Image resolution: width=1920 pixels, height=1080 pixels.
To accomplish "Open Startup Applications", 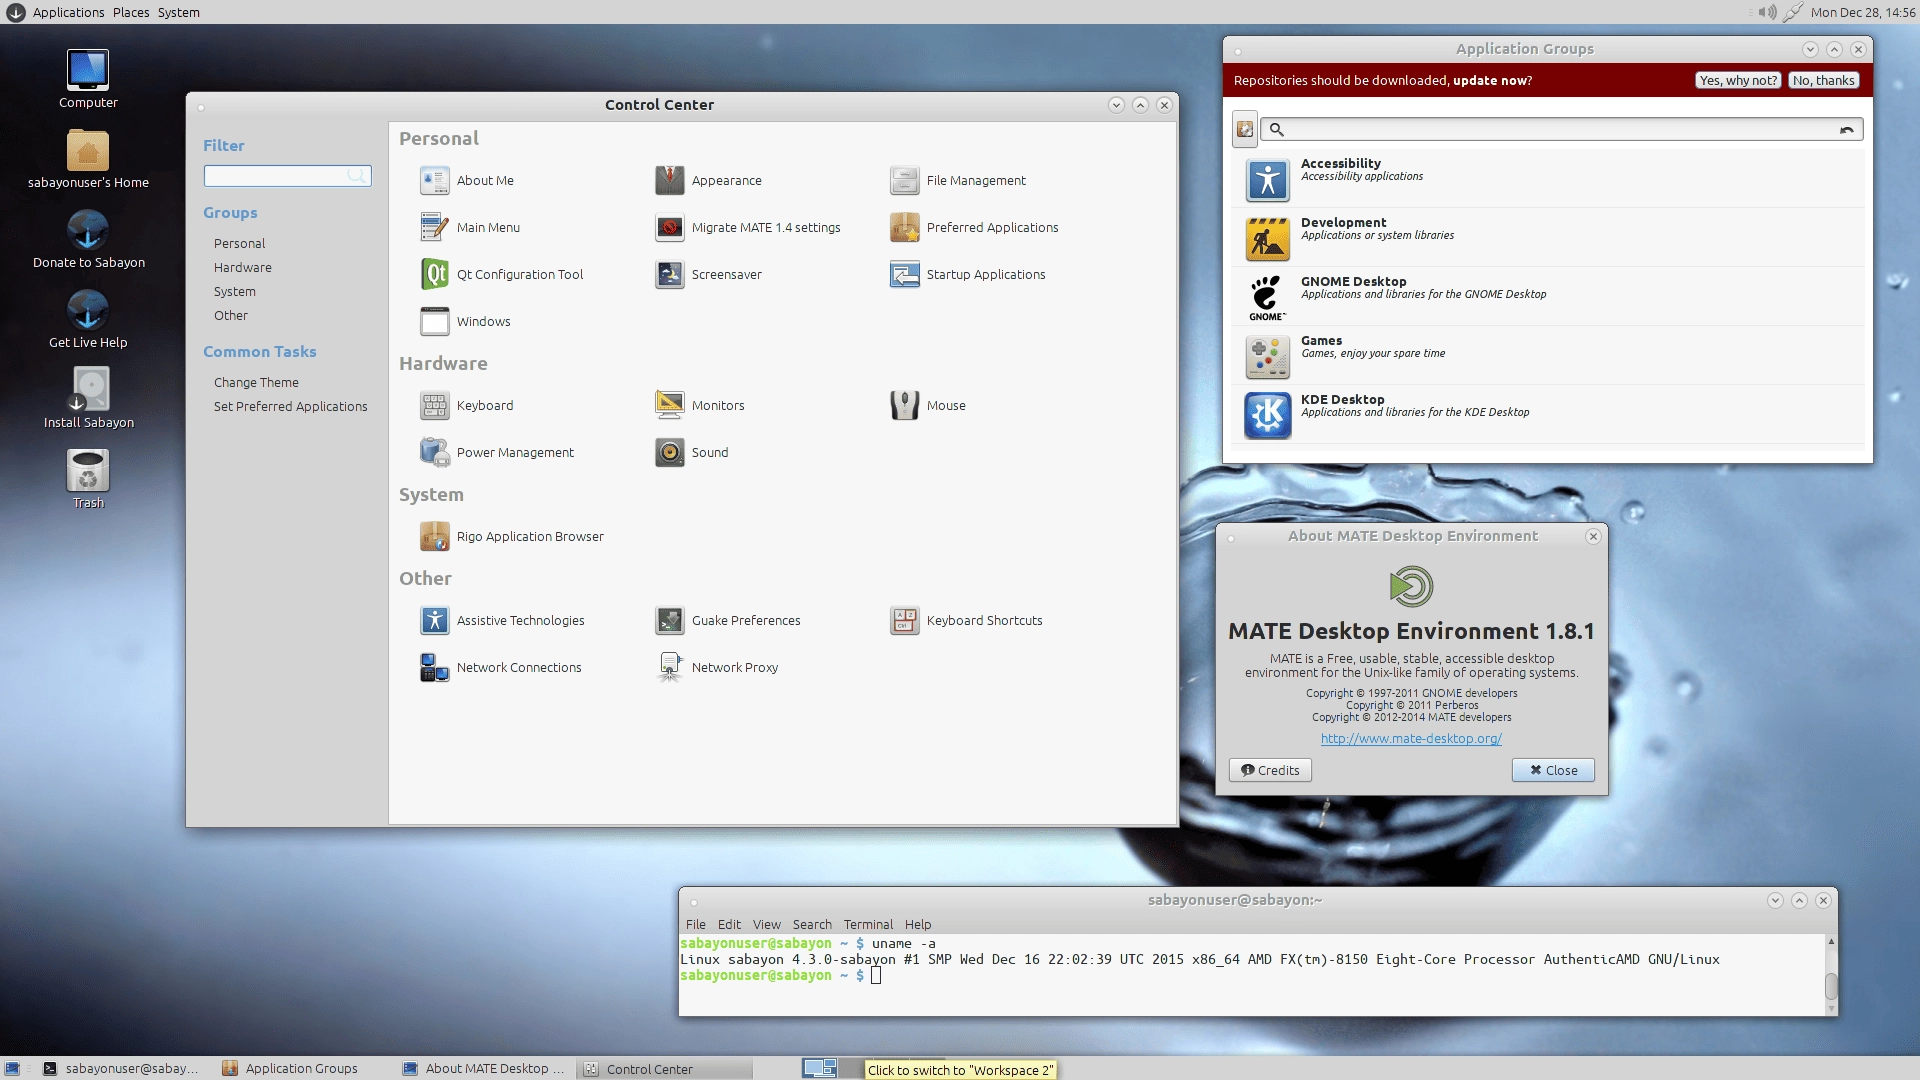I will (x=968, y=275).
